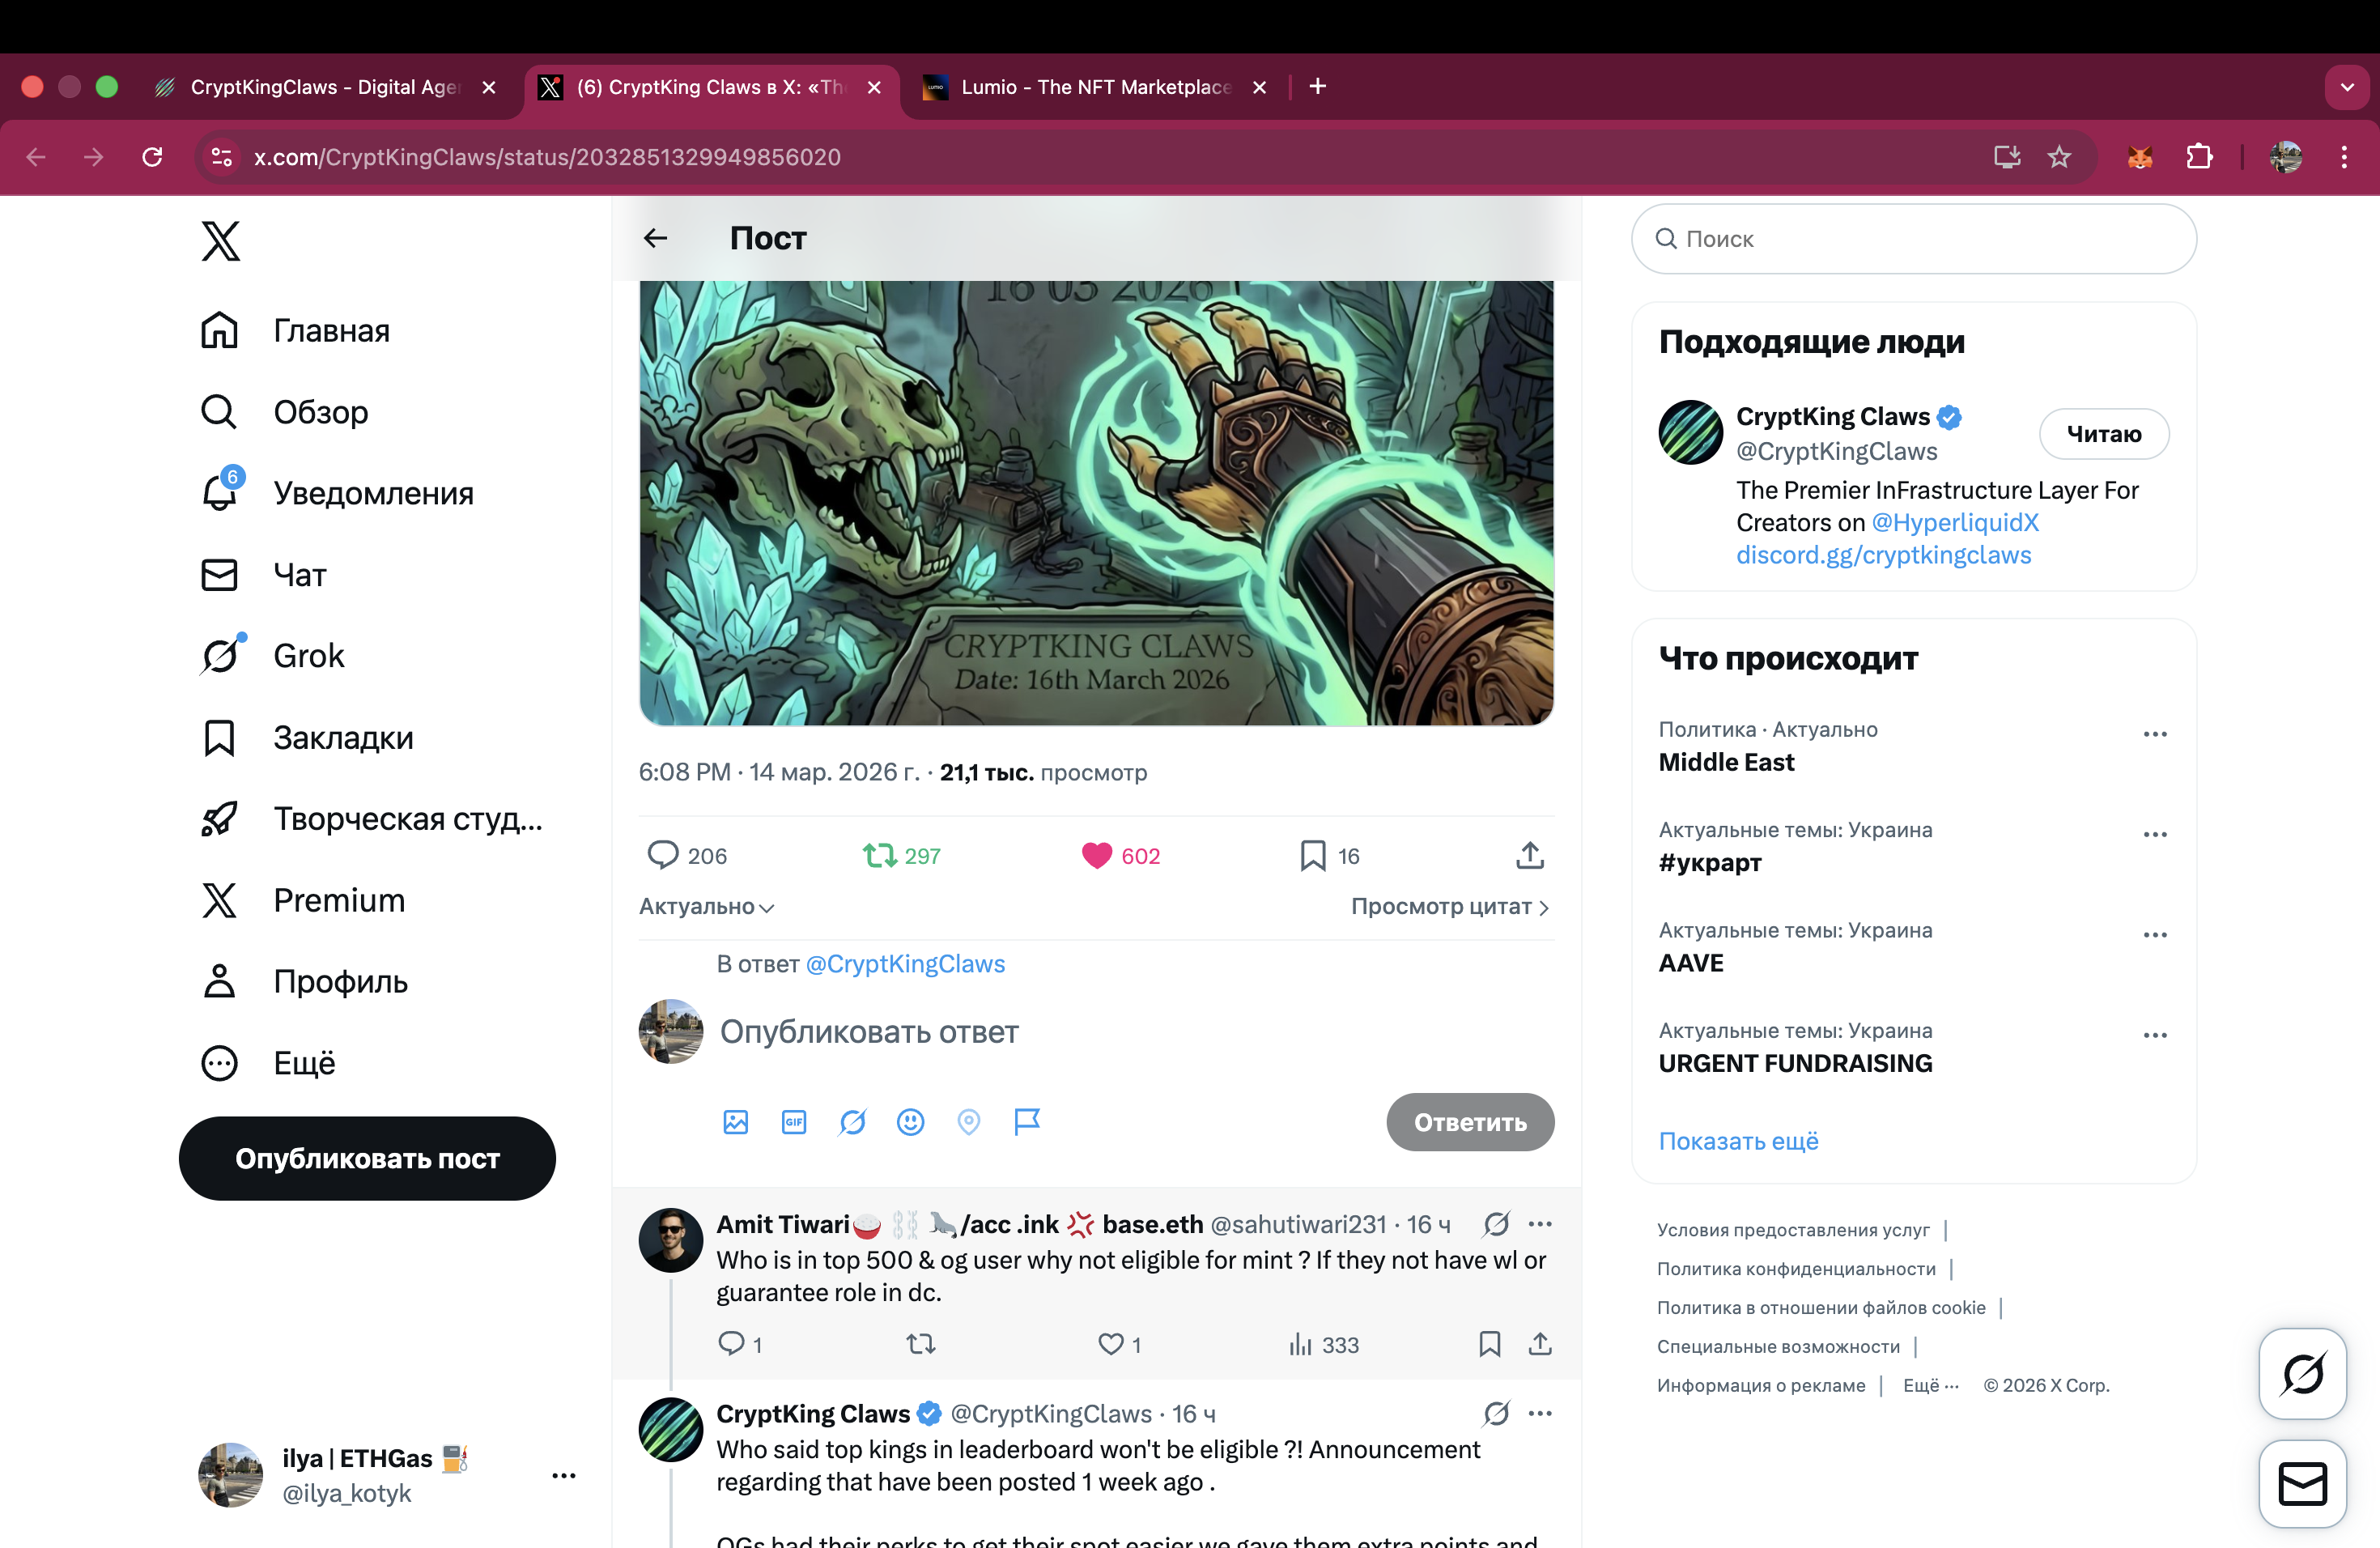Expand the Ещё more menu
This screenshot has height=1548, width=2380.
pyautogui.click(x=268, y=1063)
